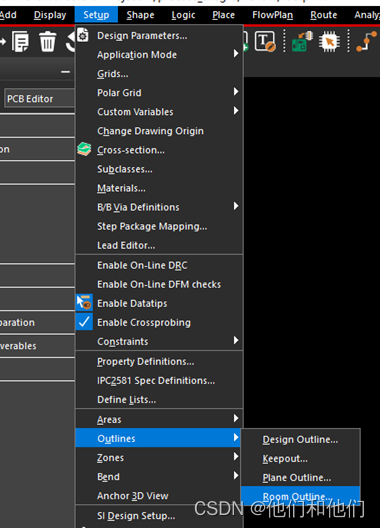380x528 pixels.
Task: Click the Cross-section layer stack icon
Action: pyautogui.click(x=84, y=149)
